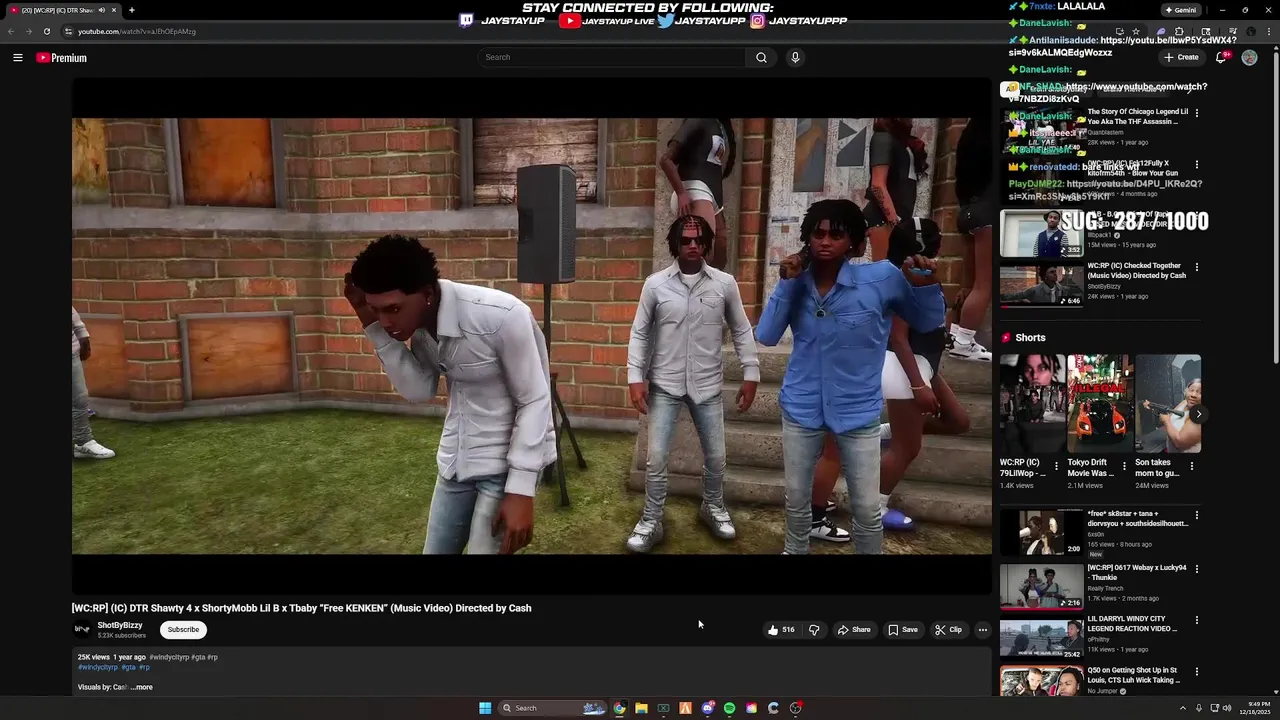Screen dimensions: 1280x720
Task: Subscribe to ShotByBizzy
Action: 183,629
